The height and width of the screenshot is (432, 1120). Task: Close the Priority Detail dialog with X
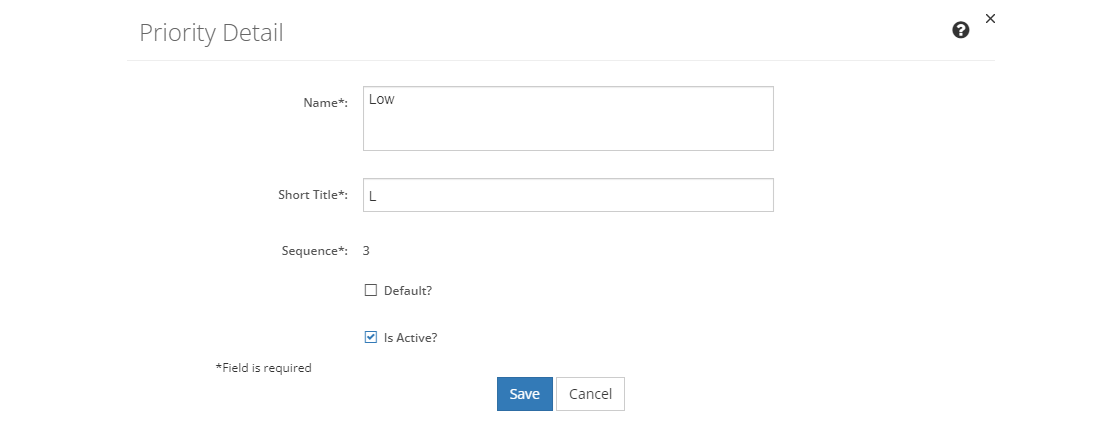coord(990,19)
